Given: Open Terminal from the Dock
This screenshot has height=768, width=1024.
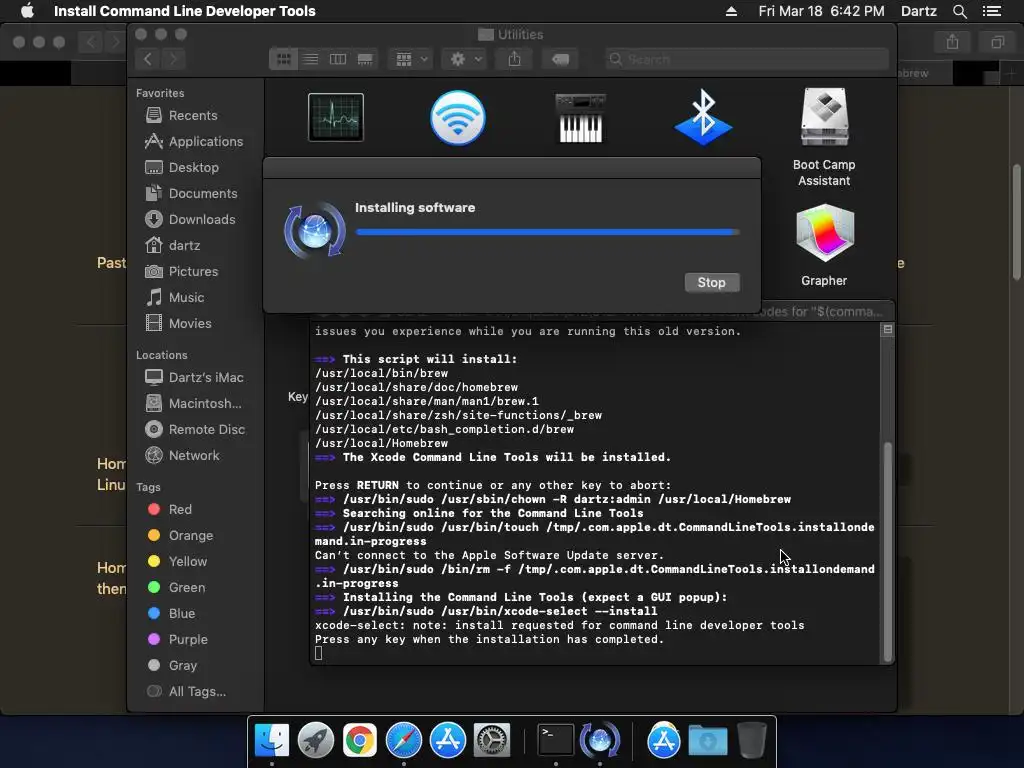Looking at the screenshot, I should tap(556, 740).
